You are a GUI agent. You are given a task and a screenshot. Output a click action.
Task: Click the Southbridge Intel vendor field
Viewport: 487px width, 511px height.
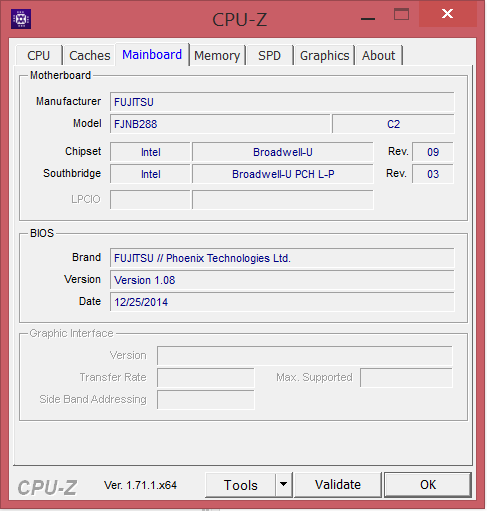click(x=150, y=174)
